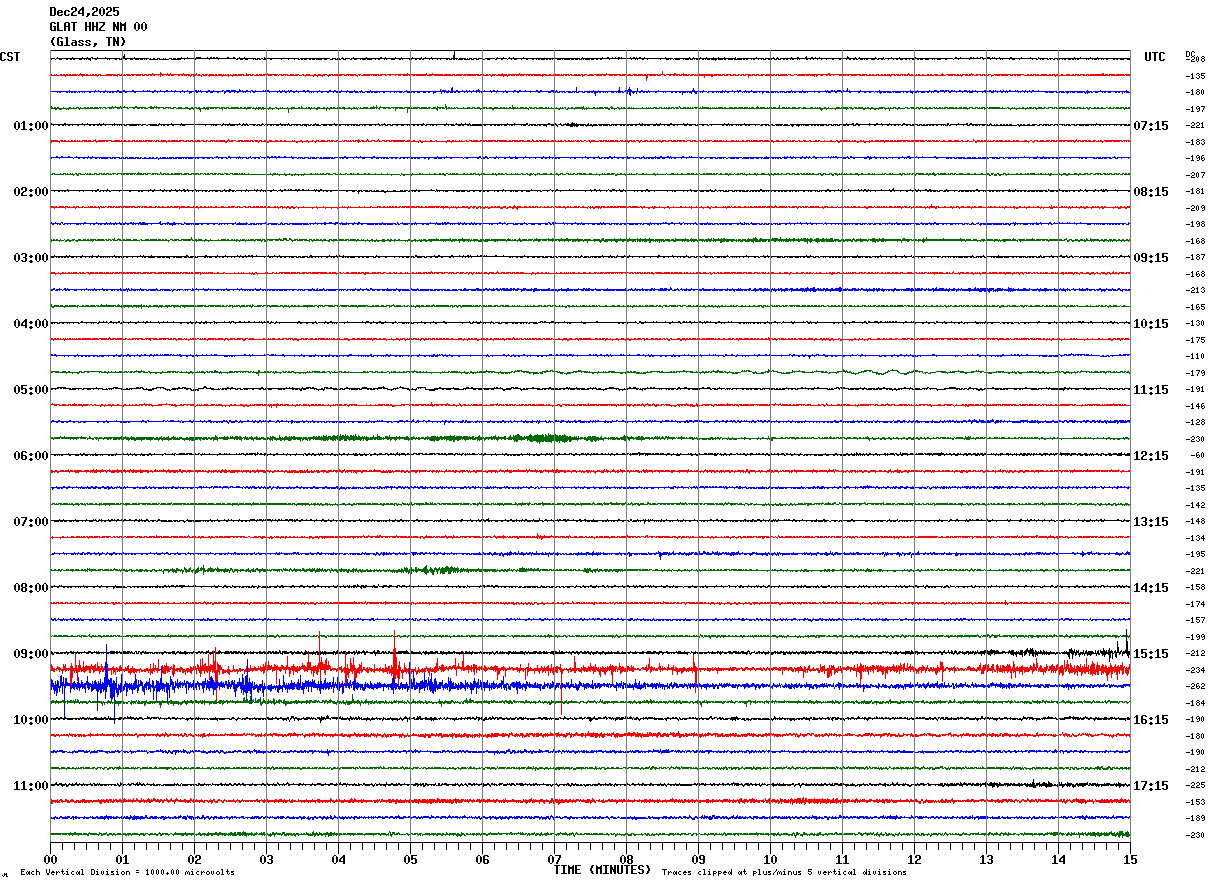Select the GLAT HHZ NM 00 station title
The width and height of the screenshot is (1210, 886).
[x=98, y=27]
